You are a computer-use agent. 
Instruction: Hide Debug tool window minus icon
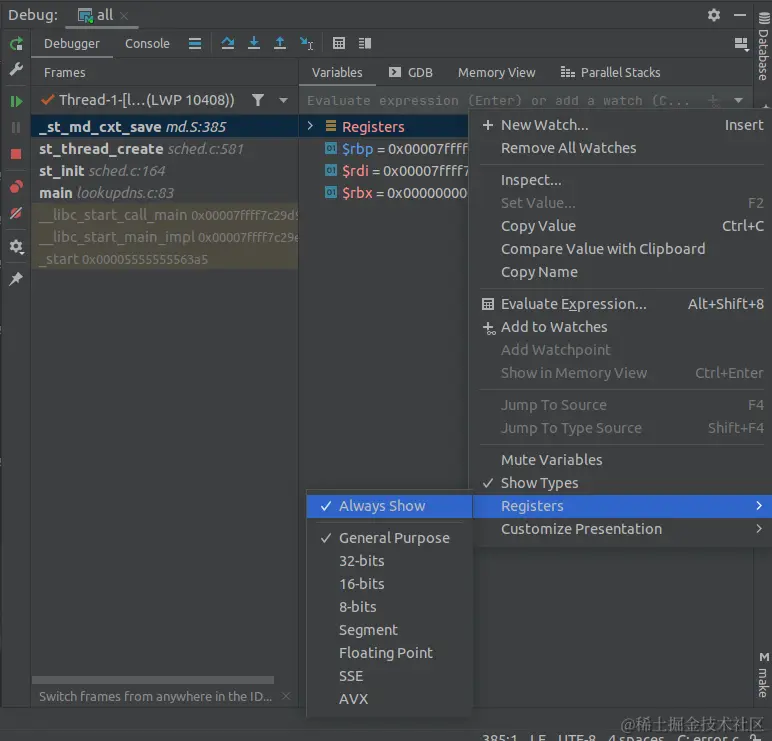click(x=740, y=15)
